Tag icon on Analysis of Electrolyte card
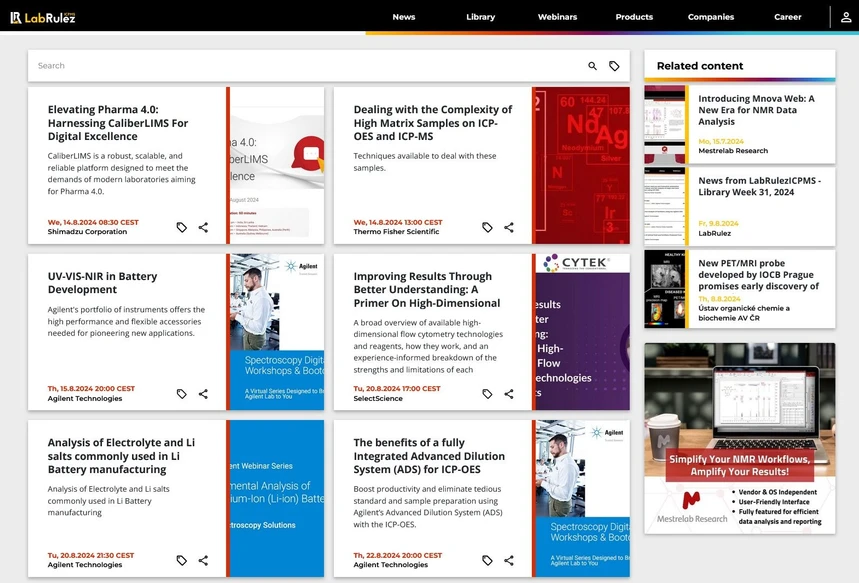859x583 pixels. pyautogui.click(x=181, y=561)
